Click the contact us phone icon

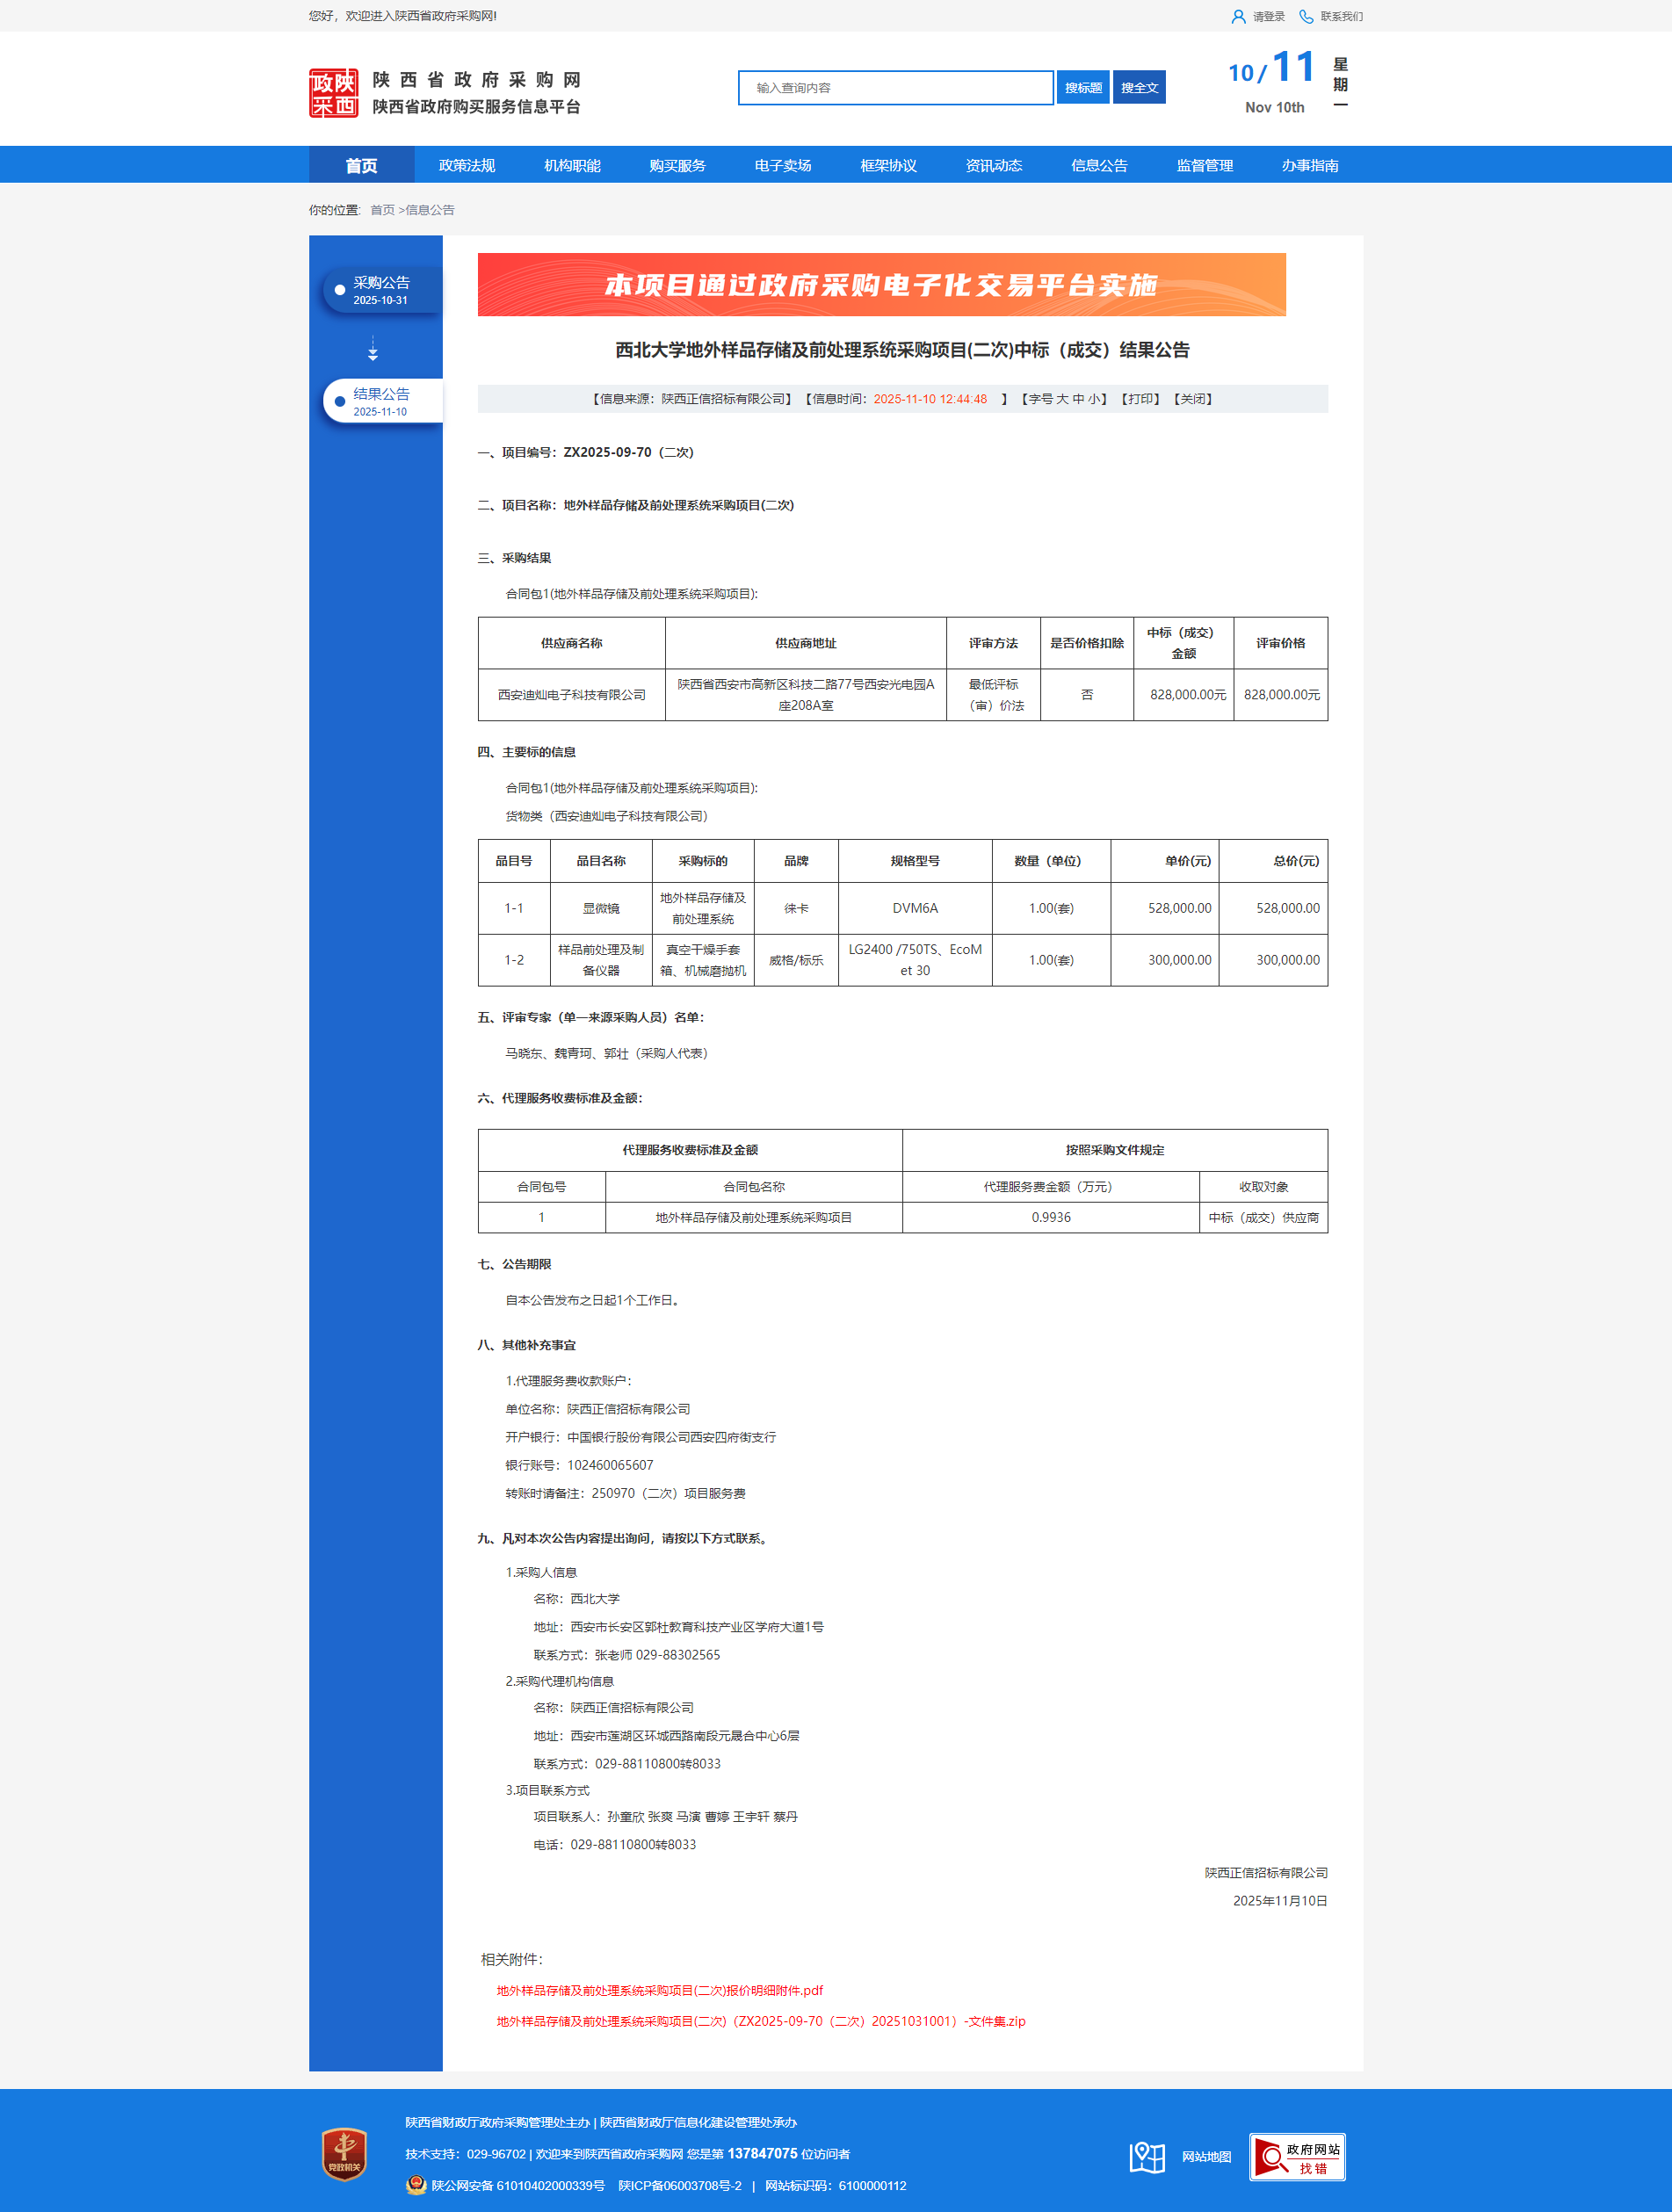coord(1305,17)
